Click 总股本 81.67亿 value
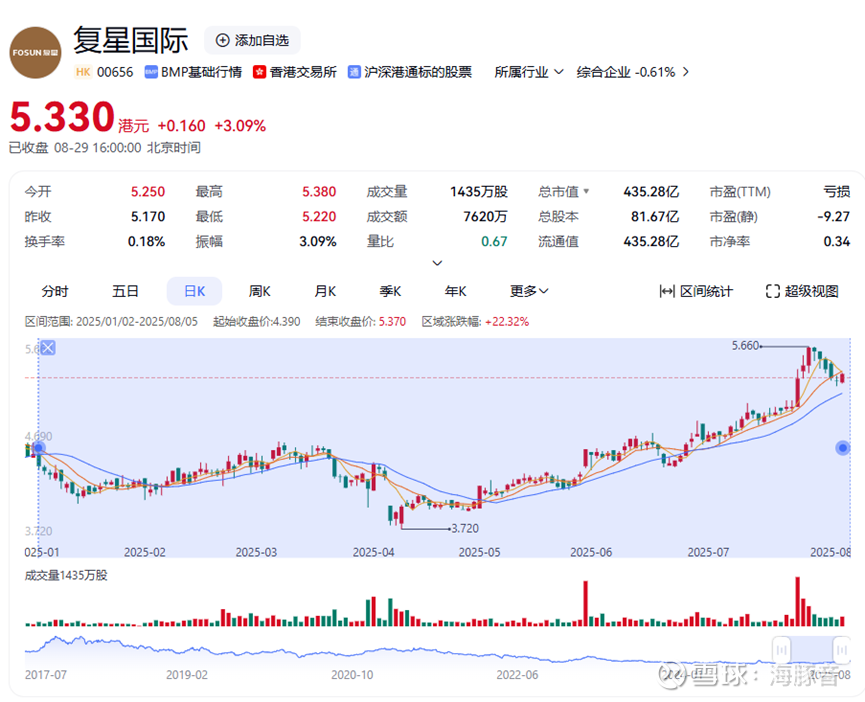This screenshot has height=702, width=865. (x=655, y=217)
